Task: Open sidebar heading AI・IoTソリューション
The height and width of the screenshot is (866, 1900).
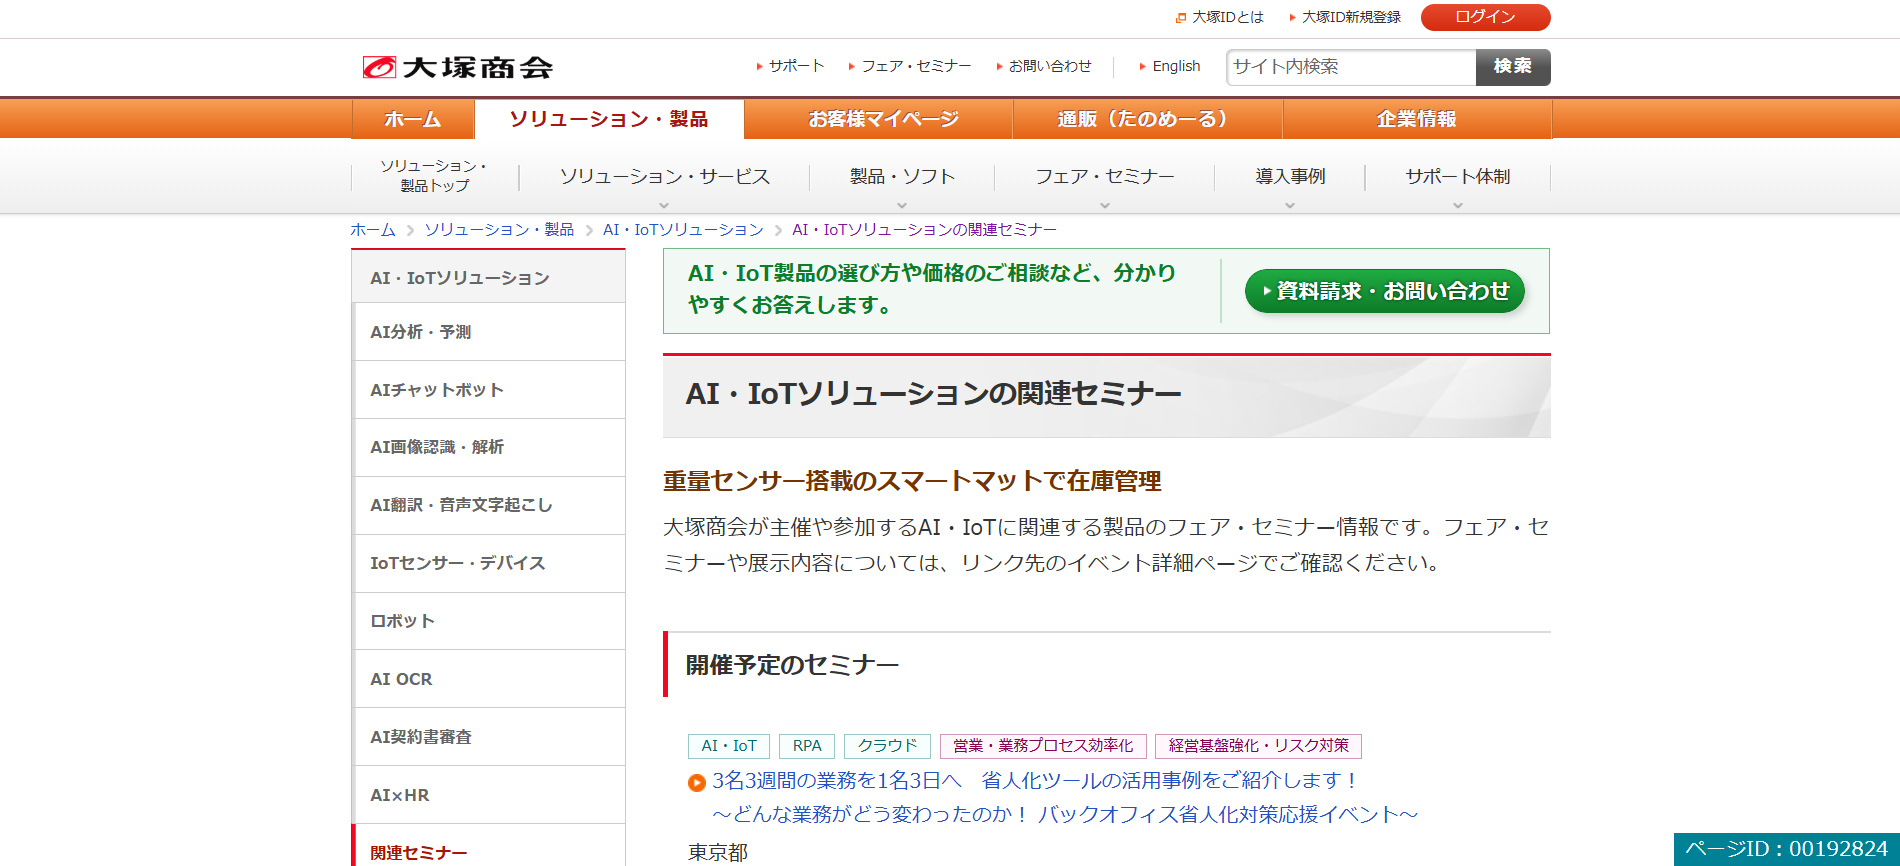Action: click(489, 277)
